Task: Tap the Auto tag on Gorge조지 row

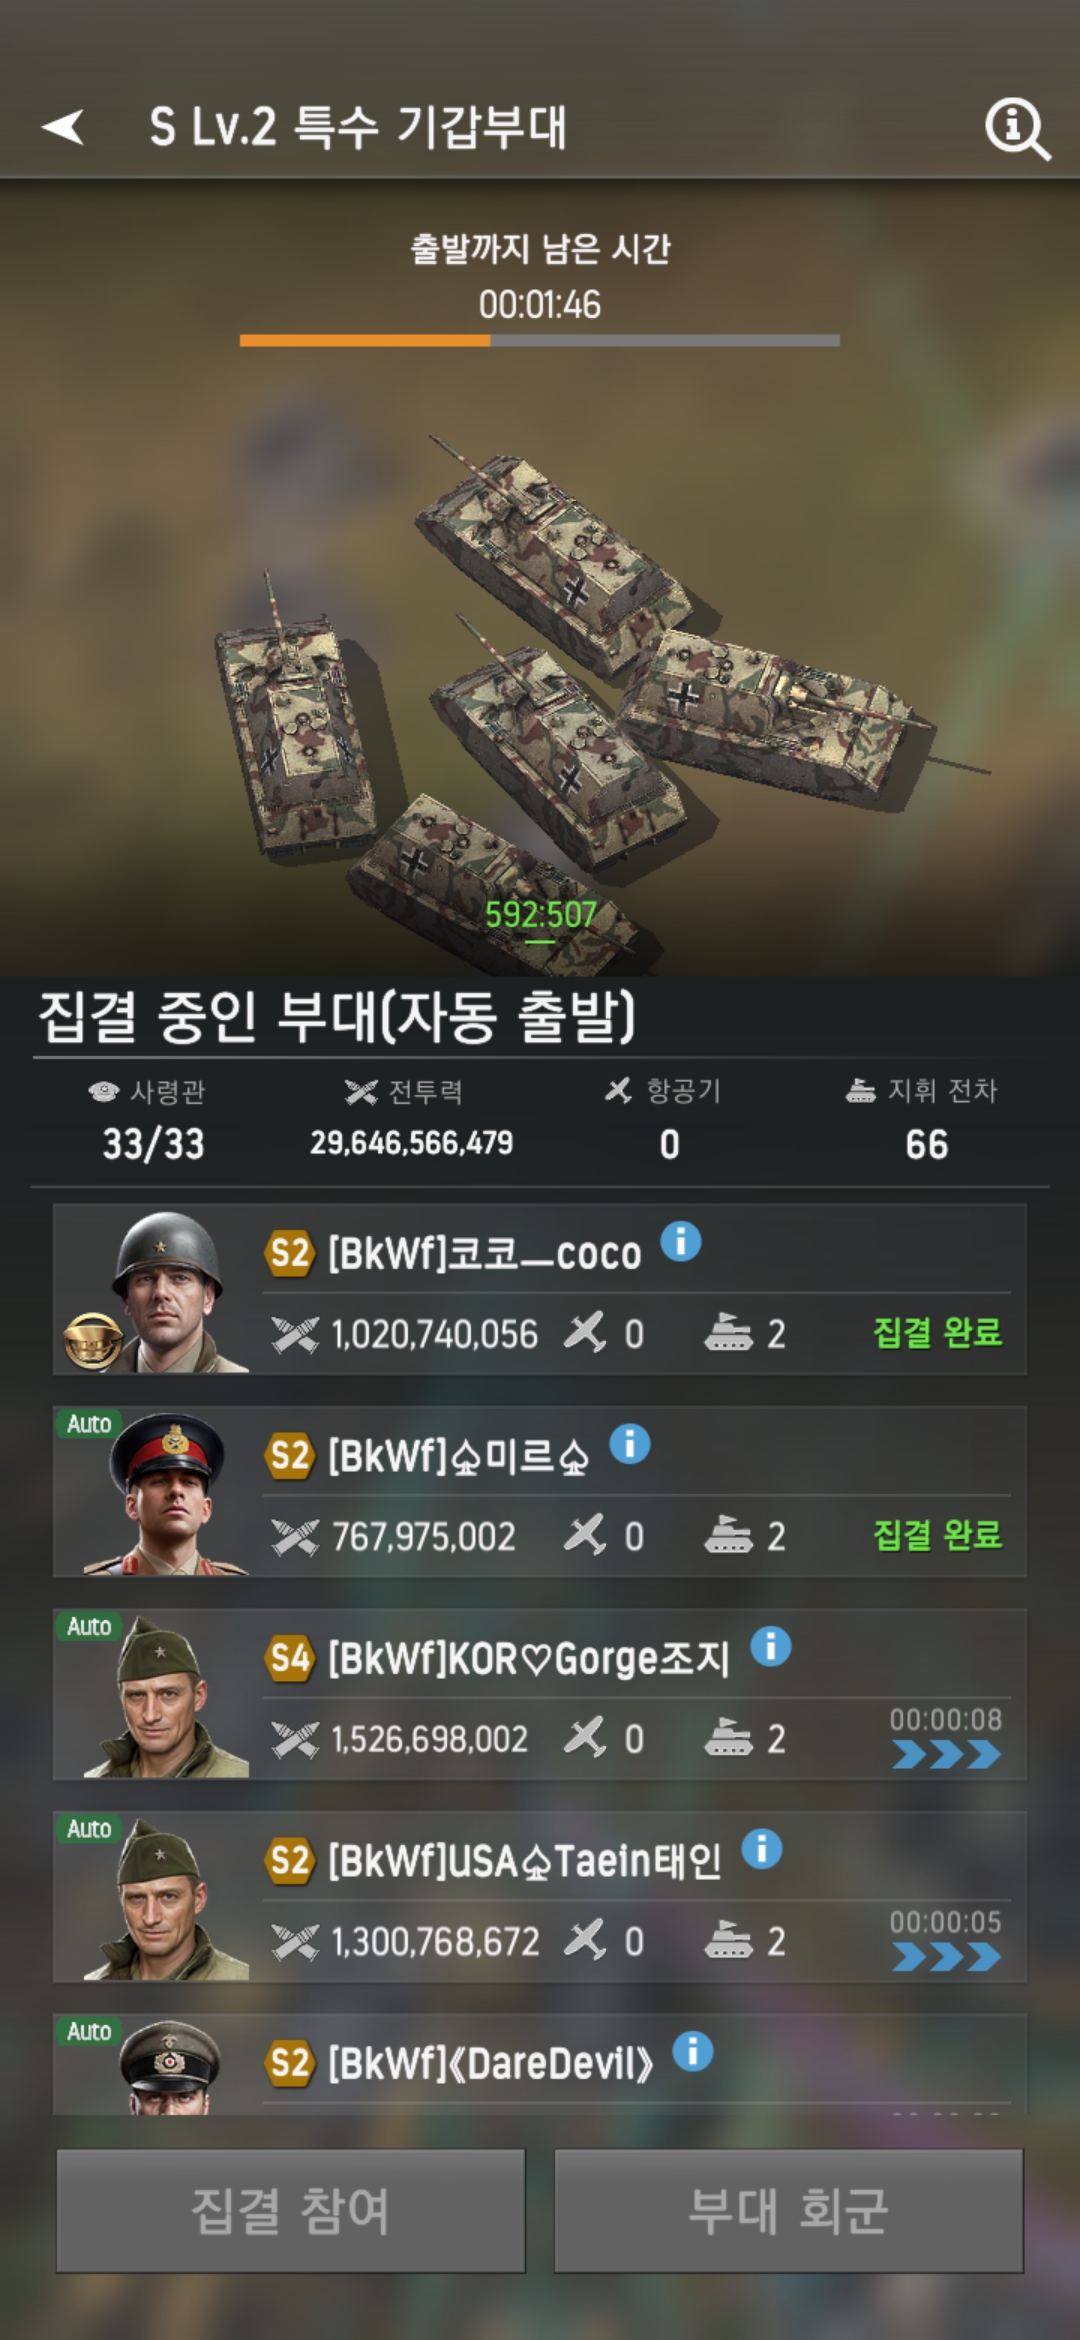Action: (89, 1626)
